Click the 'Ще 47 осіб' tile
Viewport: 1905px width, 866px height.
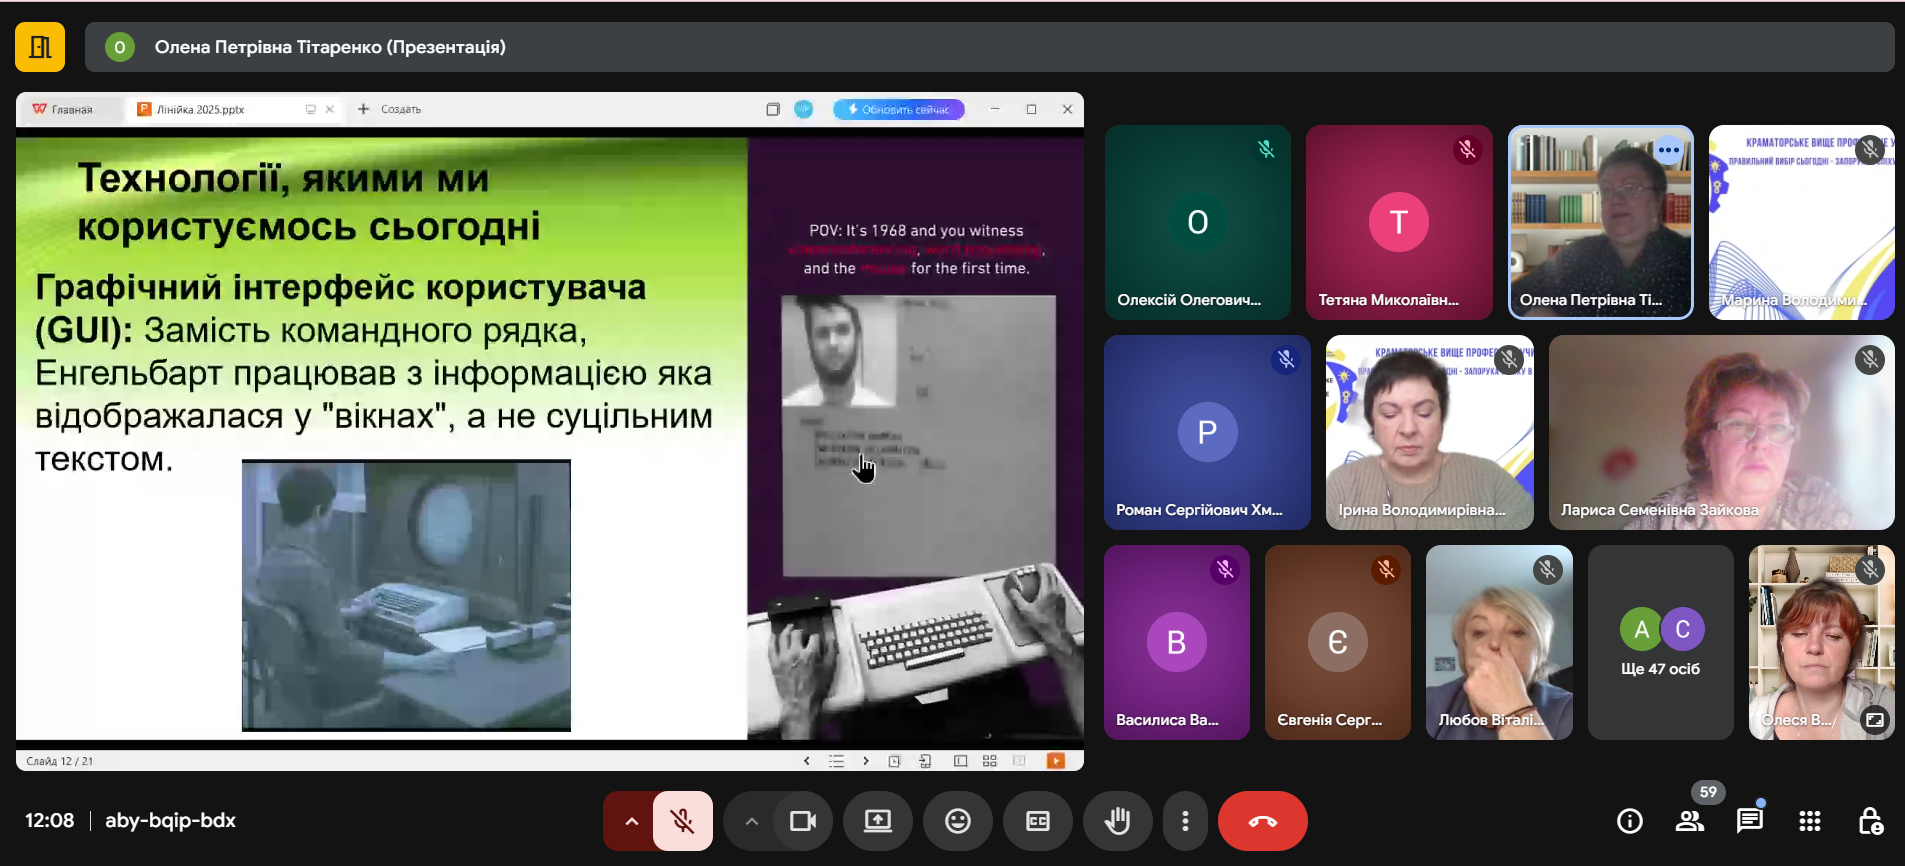pyautogui.click(x=1660, y=642)
